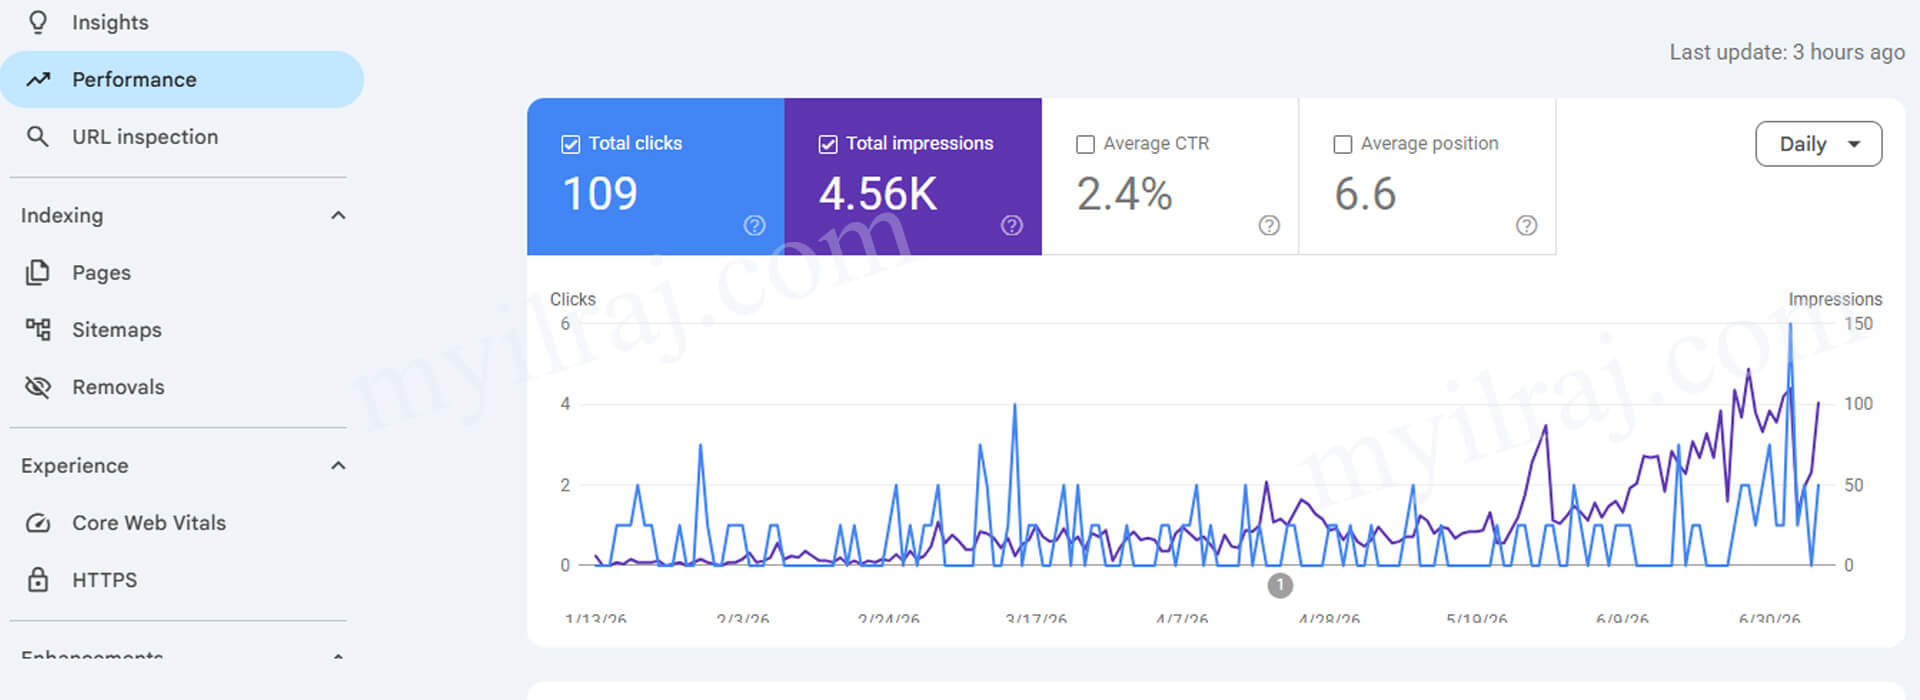This screenshot has width=1920, height=700.
Task: Click the Performance trend-line icon
Action: (x=38, y=79)
